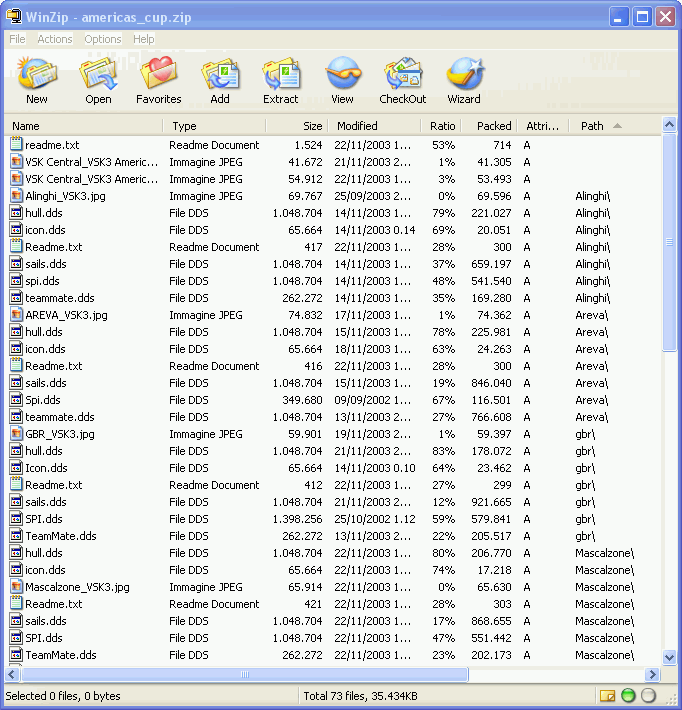The width and height of the screenshot is (682, 710).
Task: Click the CheckOut toolbar icon
Action: [x=403, y=73]
